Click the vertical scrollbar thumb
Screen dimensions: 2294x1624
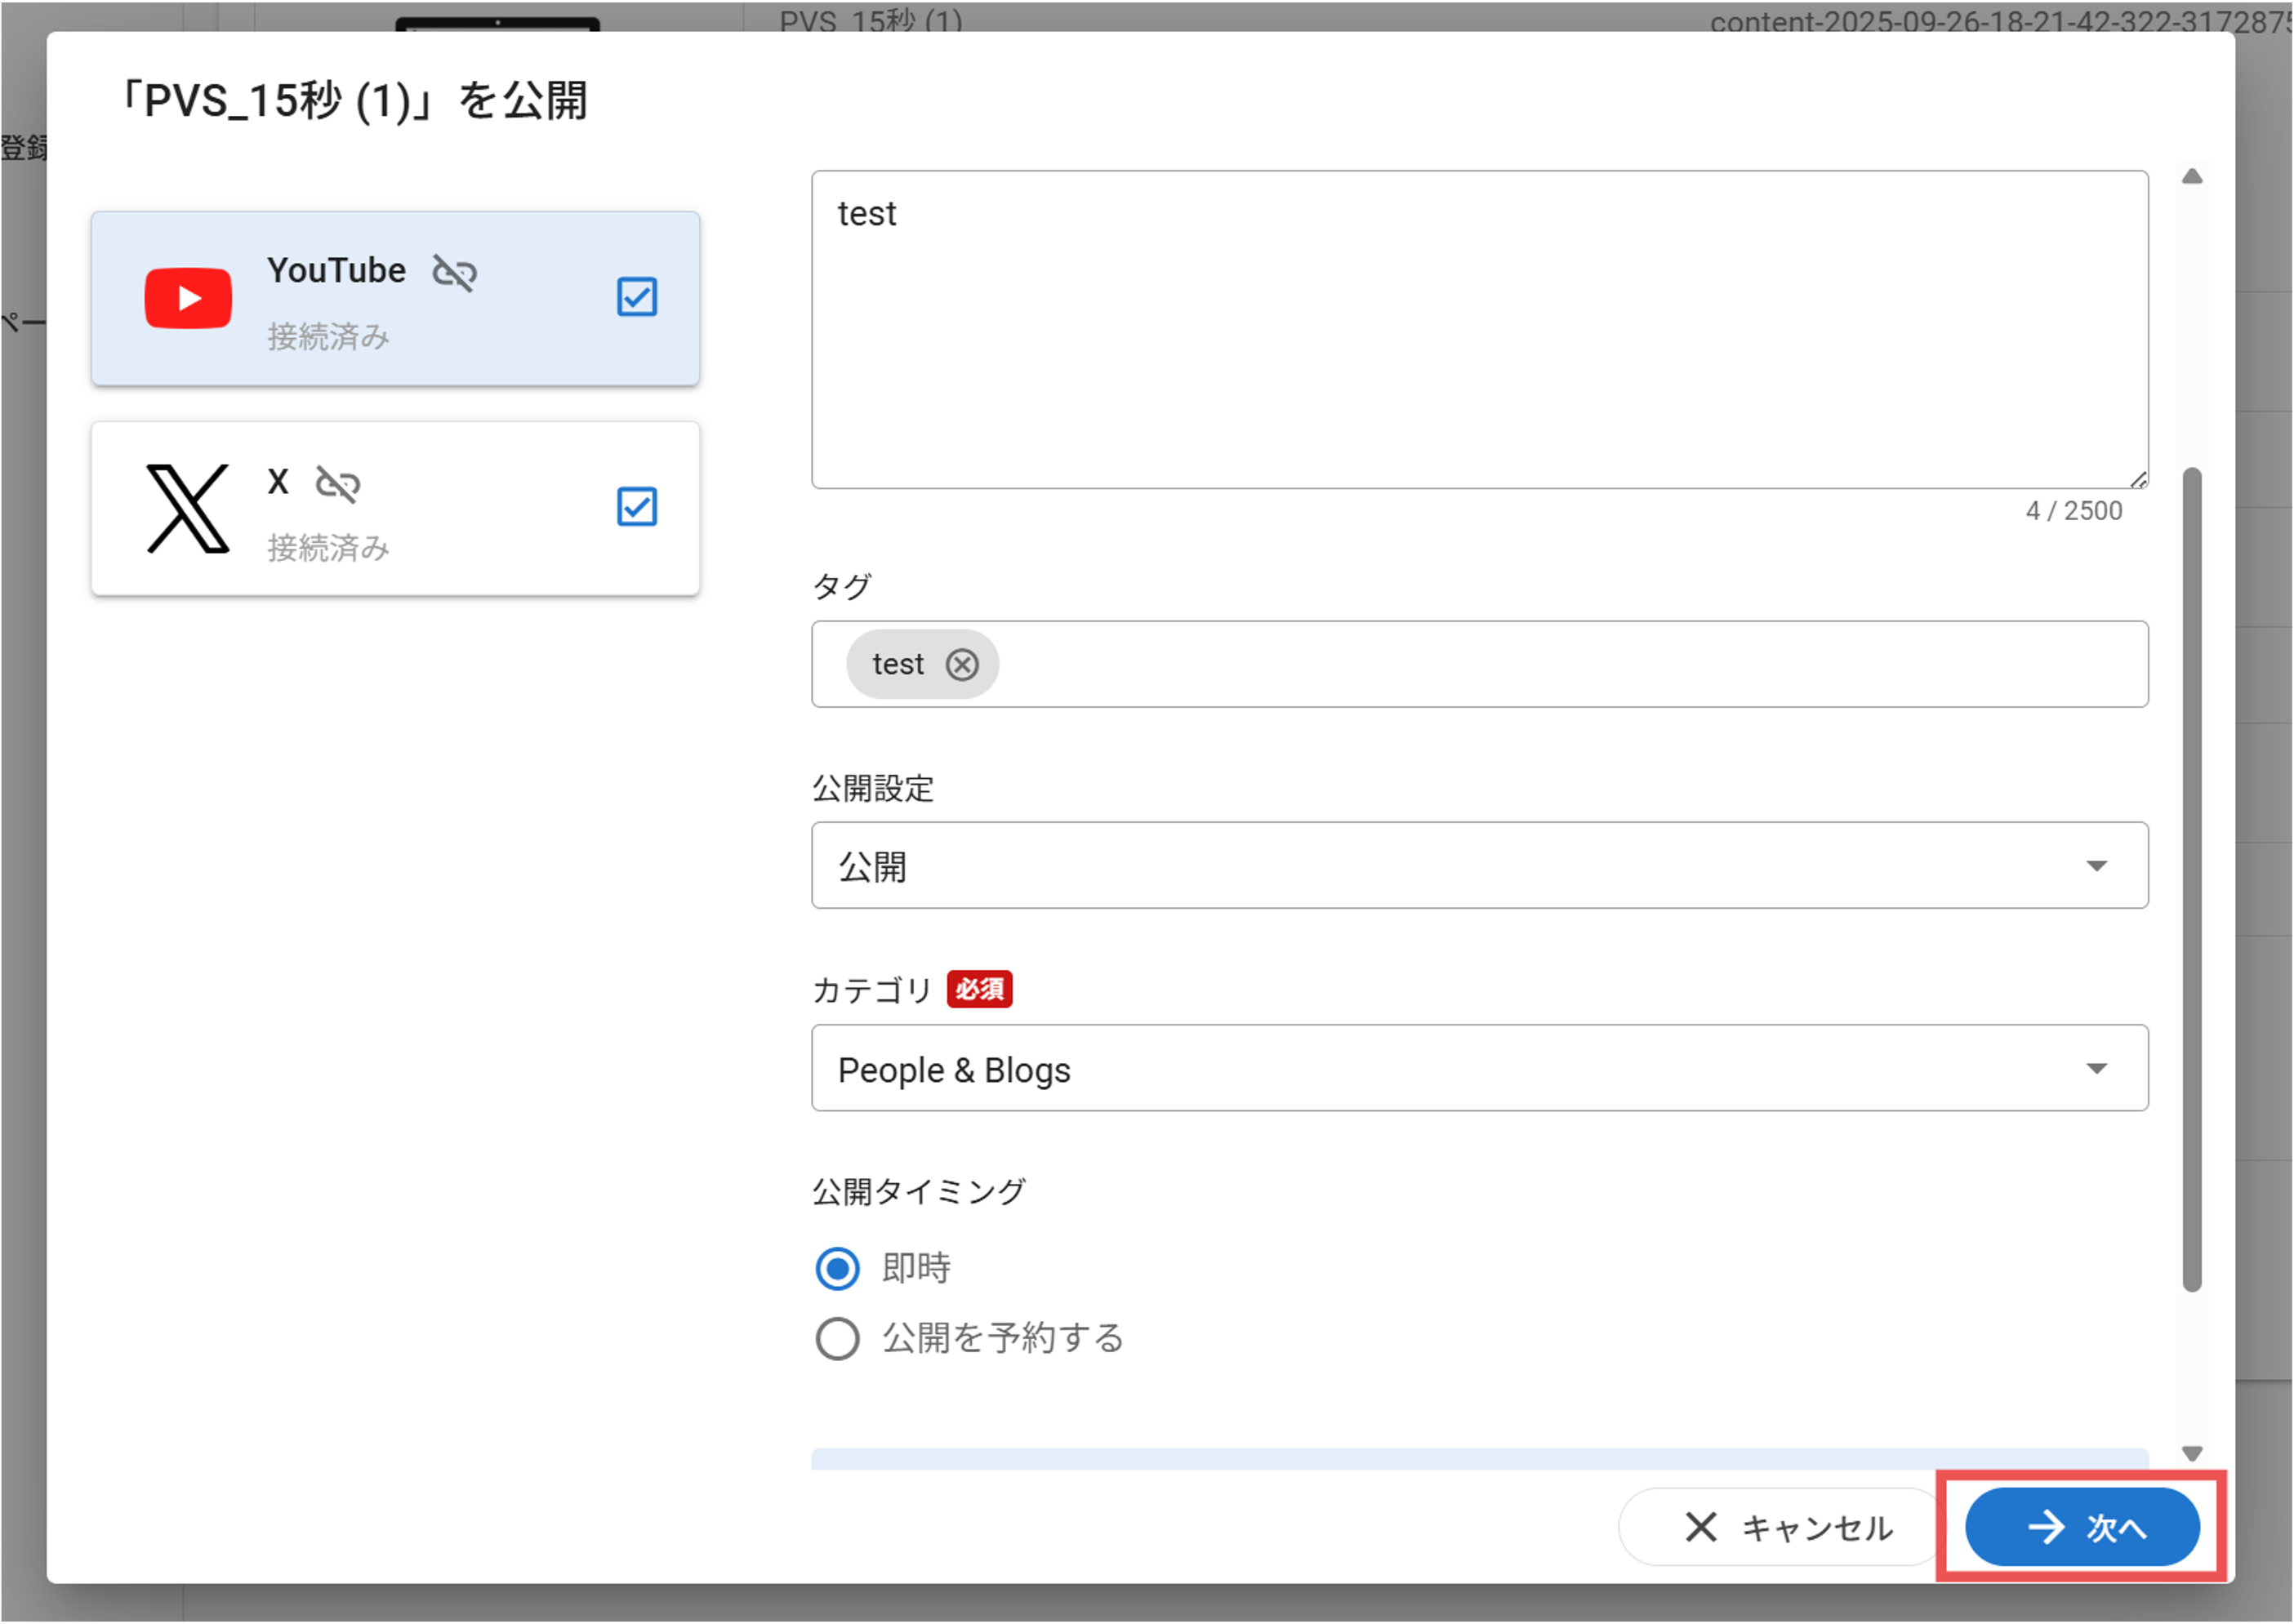coord(2192,880)
